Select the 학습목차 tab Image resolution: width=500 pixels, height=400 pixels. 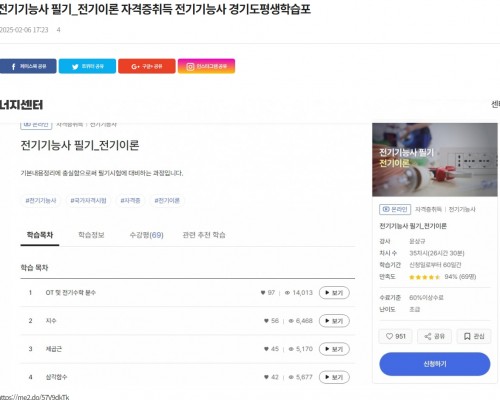coord(40,235)
